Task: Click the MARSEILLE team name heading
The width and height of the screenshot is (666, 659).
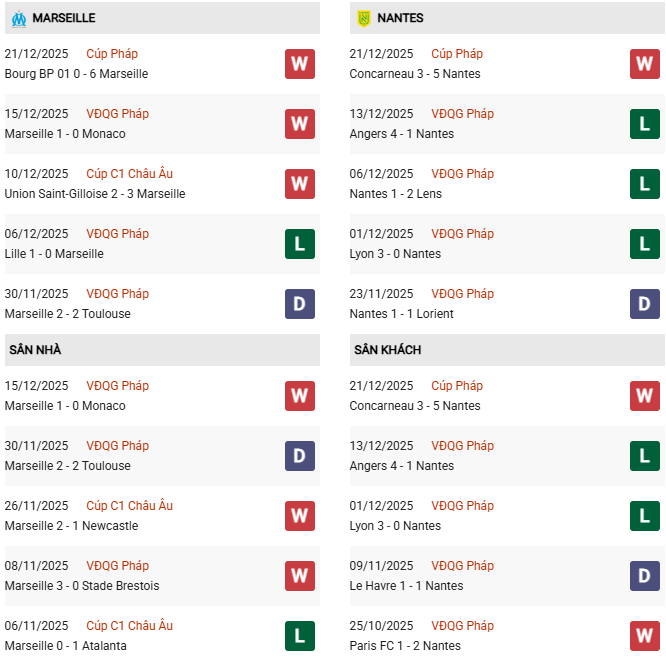Action: 64,18
